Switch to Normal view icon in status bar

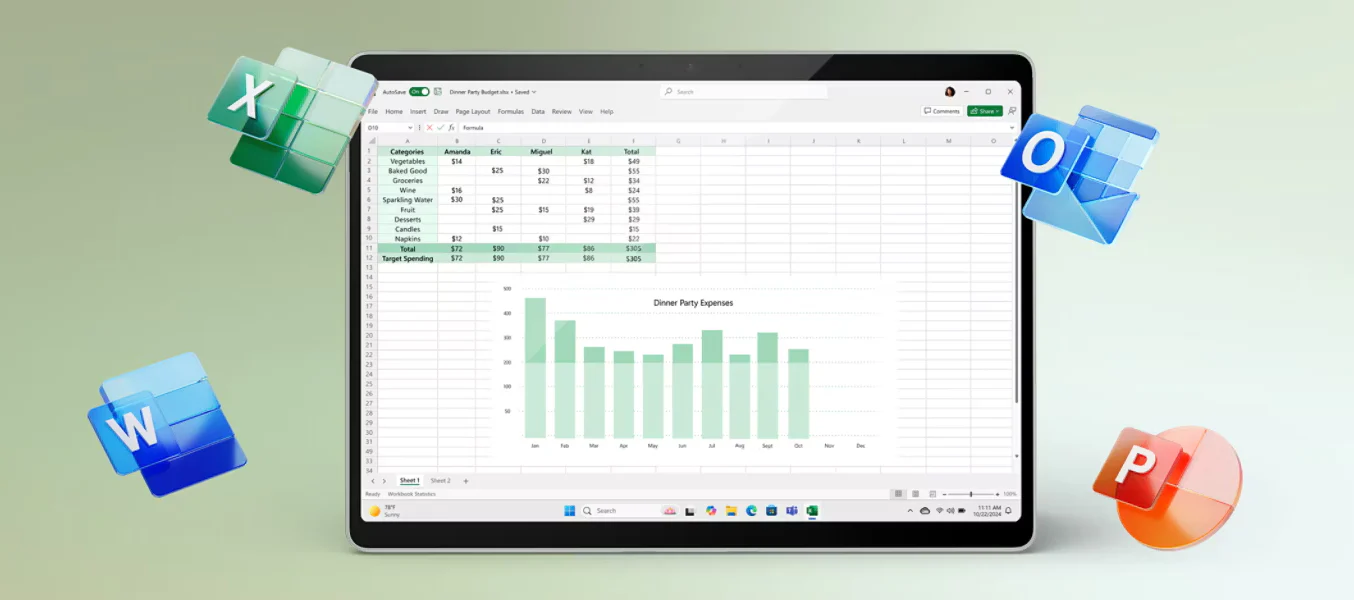(898, 494)
